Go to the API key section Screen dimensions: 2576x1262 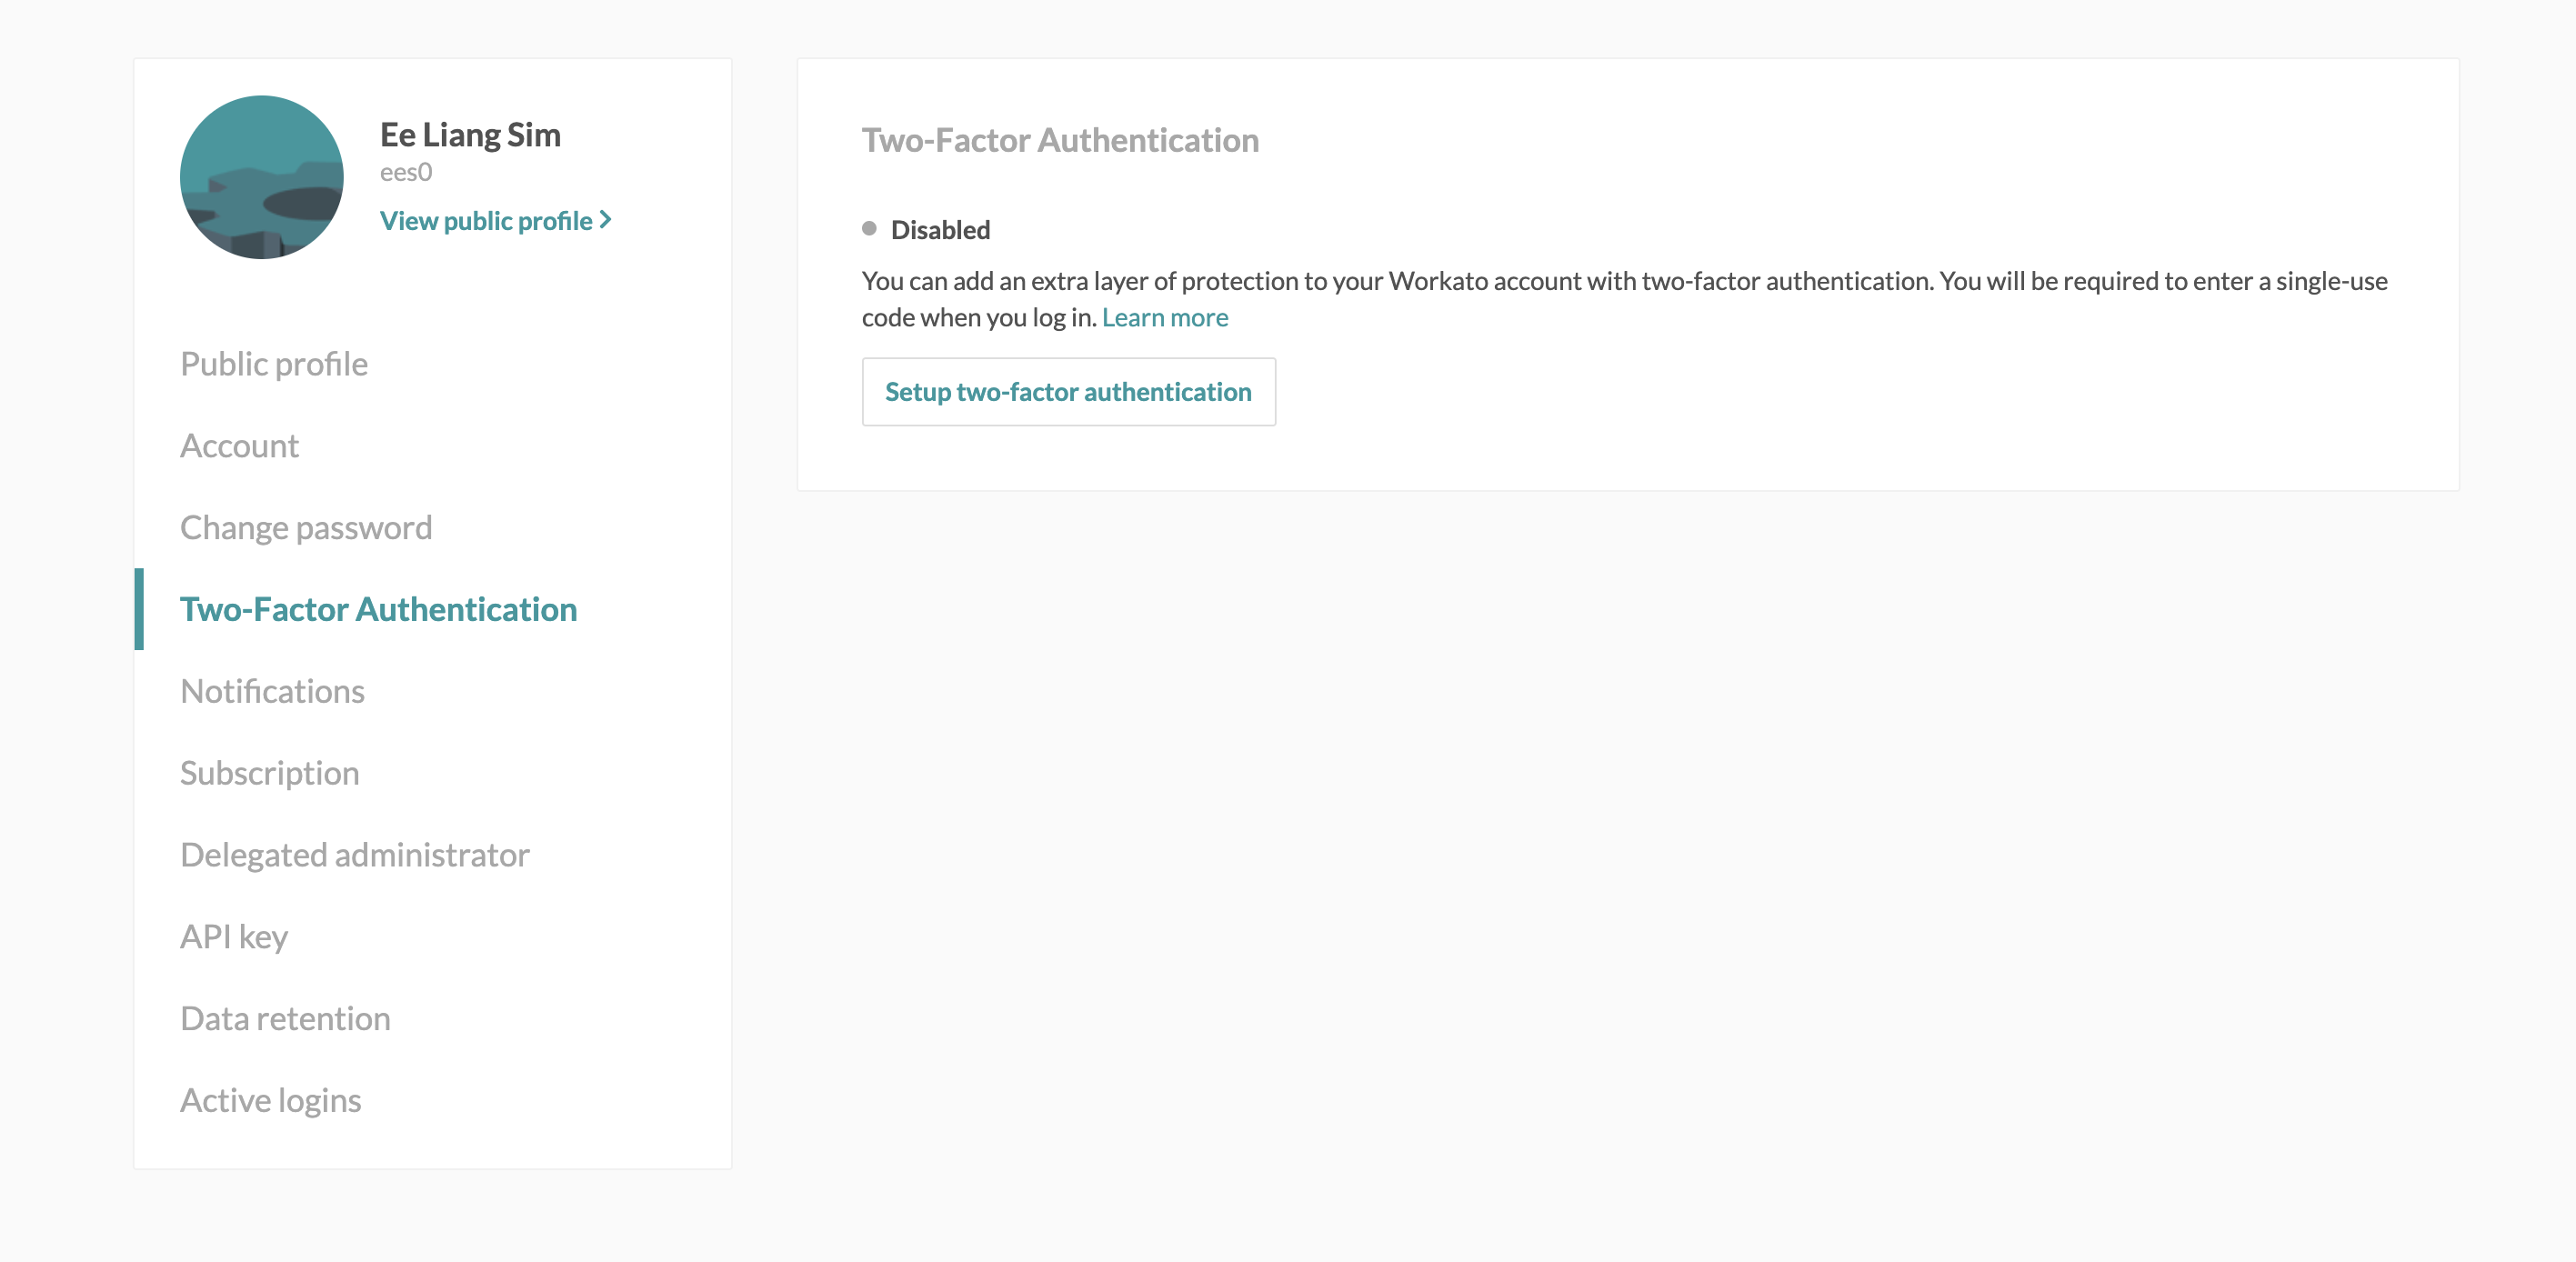[233, 936]
